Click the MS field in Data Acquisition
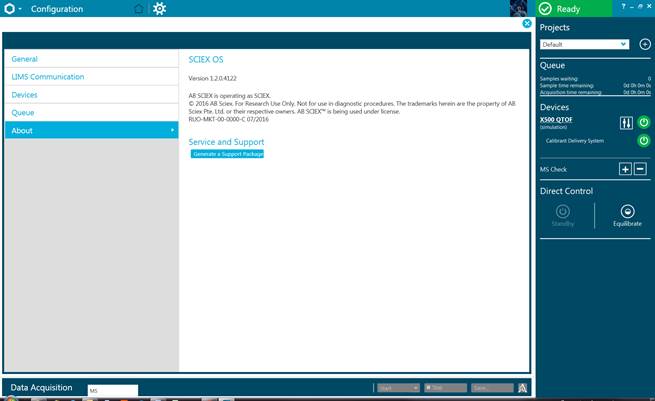The width and height of the screenshot is (655, 401). 113,390
